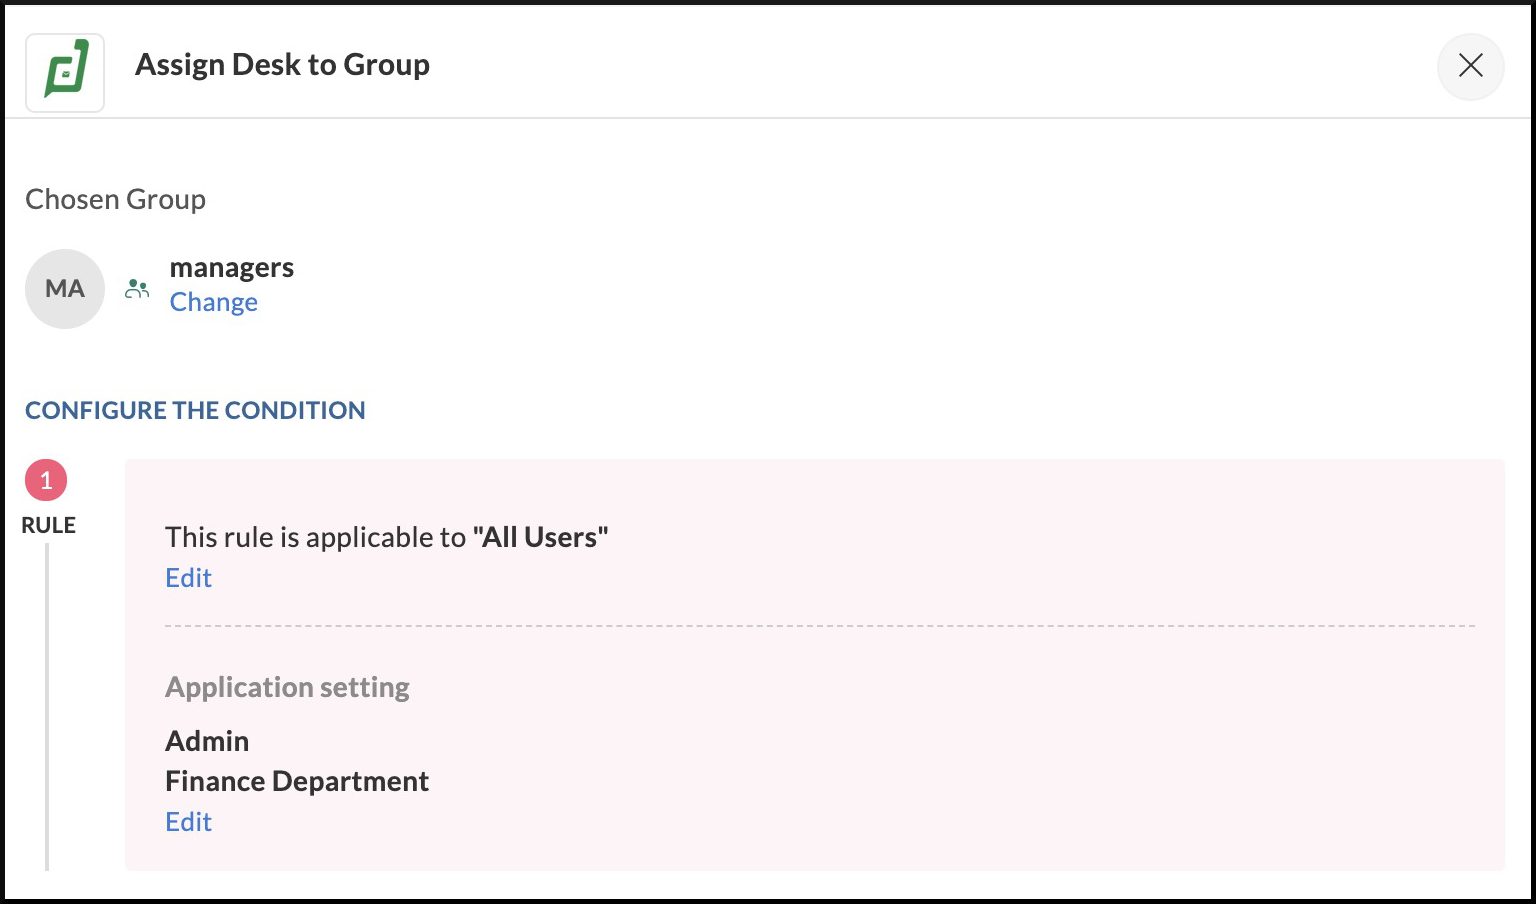
Task: Click the Application setting label
Action: (287, 687)
